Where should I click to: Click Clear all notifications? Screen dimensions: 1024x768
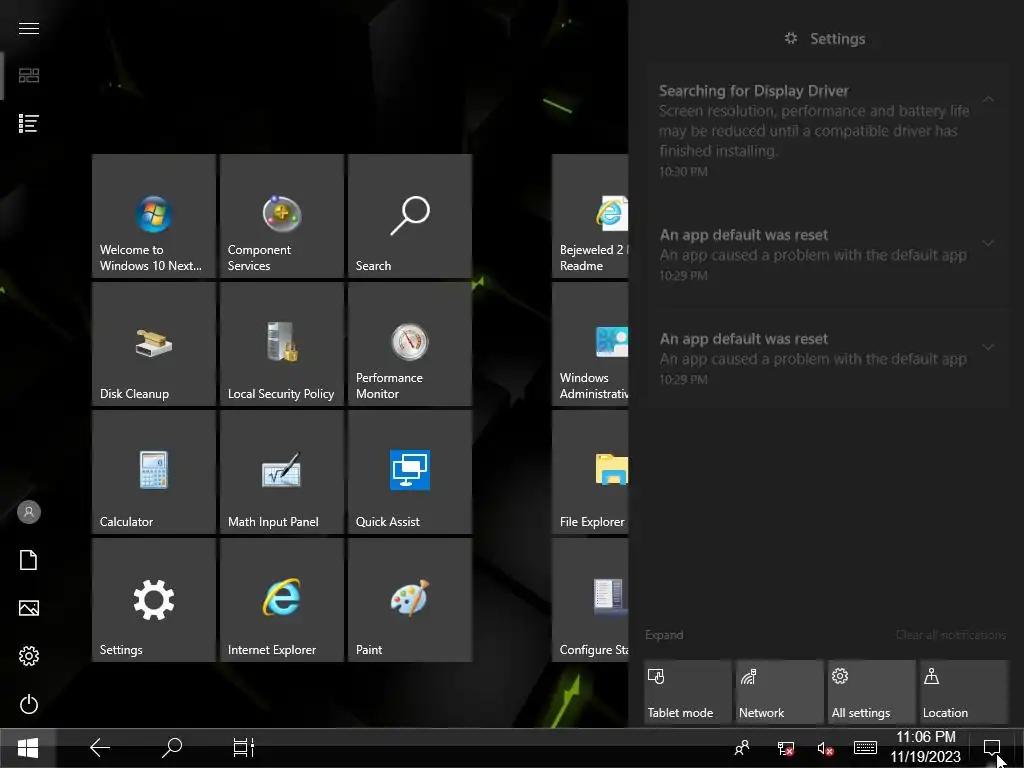tap(951, 635)
